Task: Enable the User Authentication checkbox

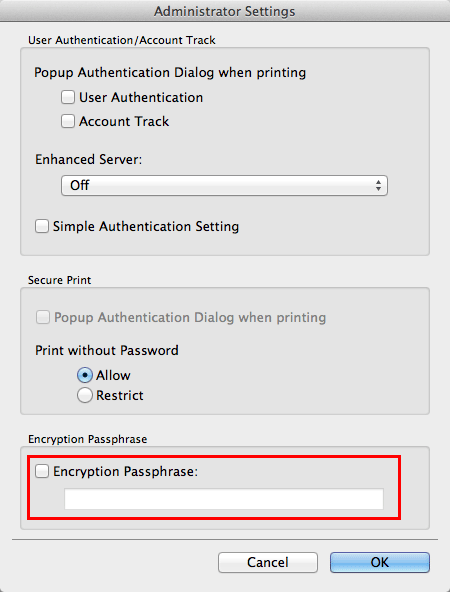Action: [68, 97]
